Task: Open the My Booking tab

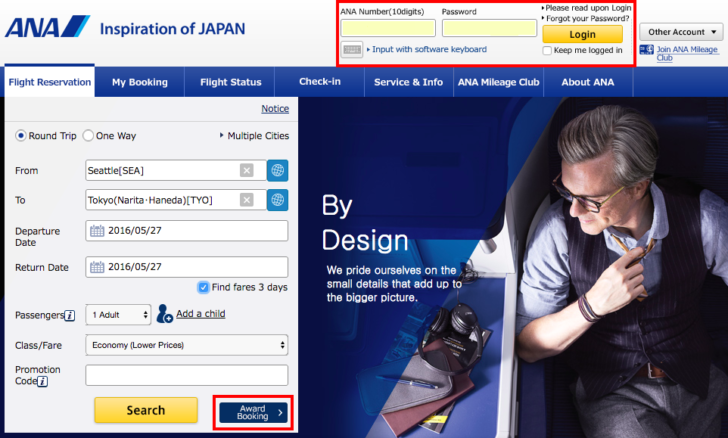Action: pos(140,82)
